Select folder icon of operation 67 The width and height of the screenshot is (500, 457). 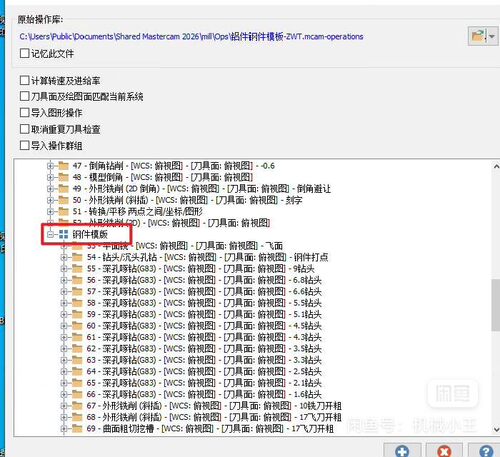[x=77, y=405]
